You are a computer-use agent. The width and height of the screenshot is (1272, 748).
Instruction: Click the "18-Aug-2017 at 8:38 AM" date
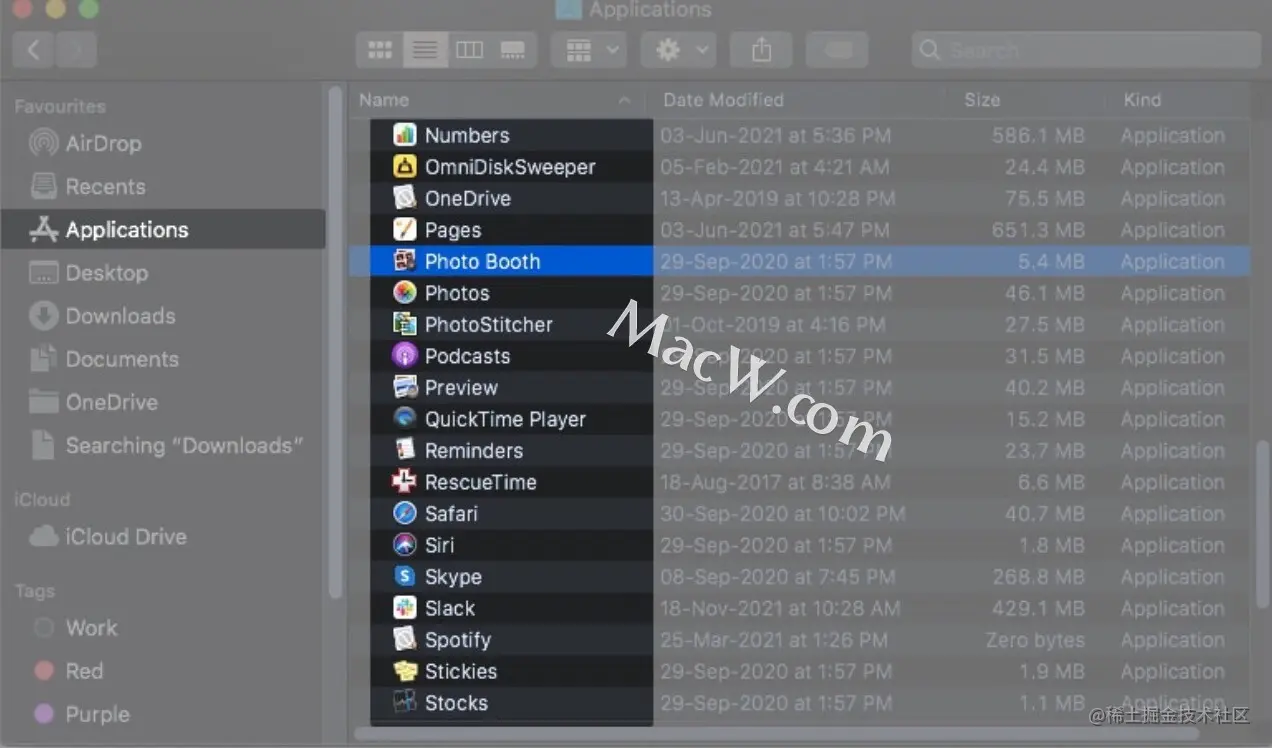[775, 482]
